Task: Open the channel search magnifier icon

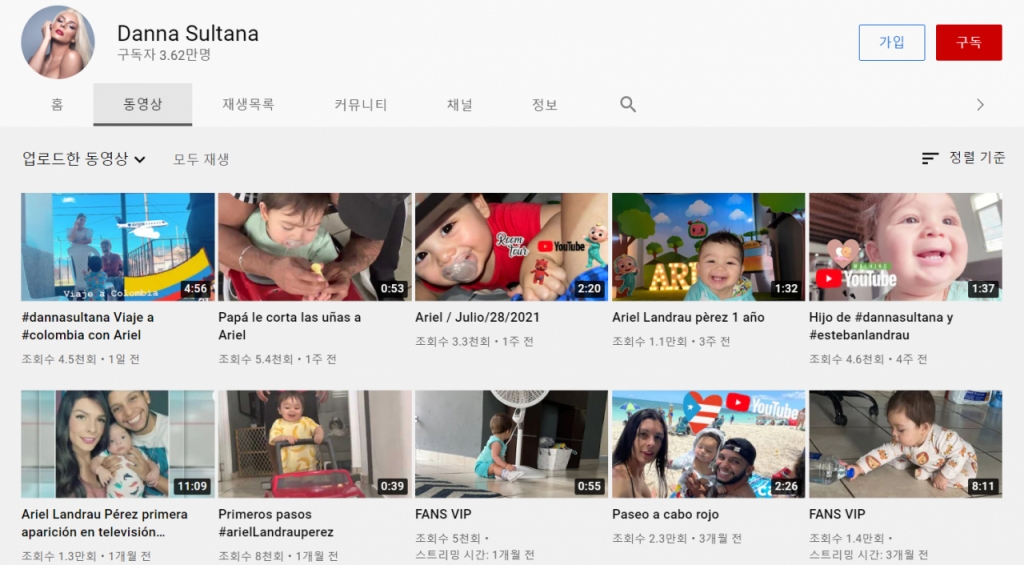Action: (628, 105)
